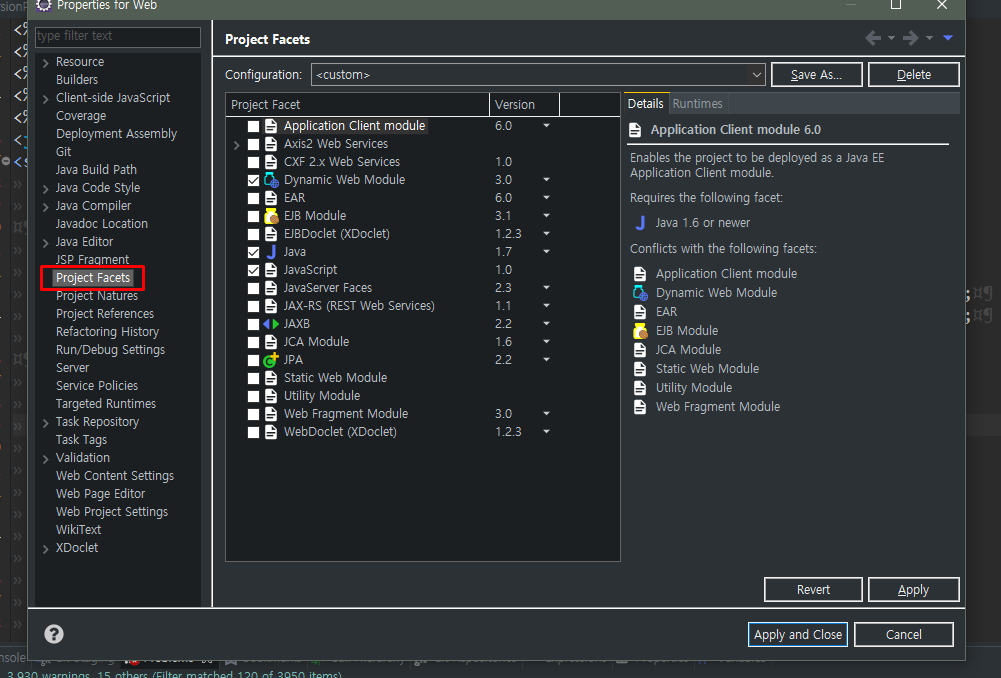Click the JavaServer Faces facet icon
The height and width of the screenshot is (678, 1001).
pos(271,287)
